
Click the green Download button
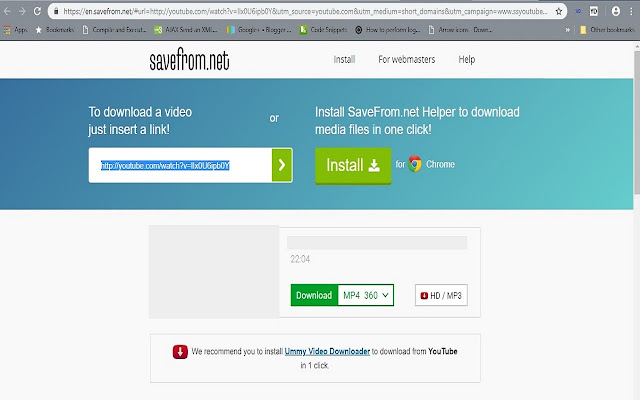314,295
